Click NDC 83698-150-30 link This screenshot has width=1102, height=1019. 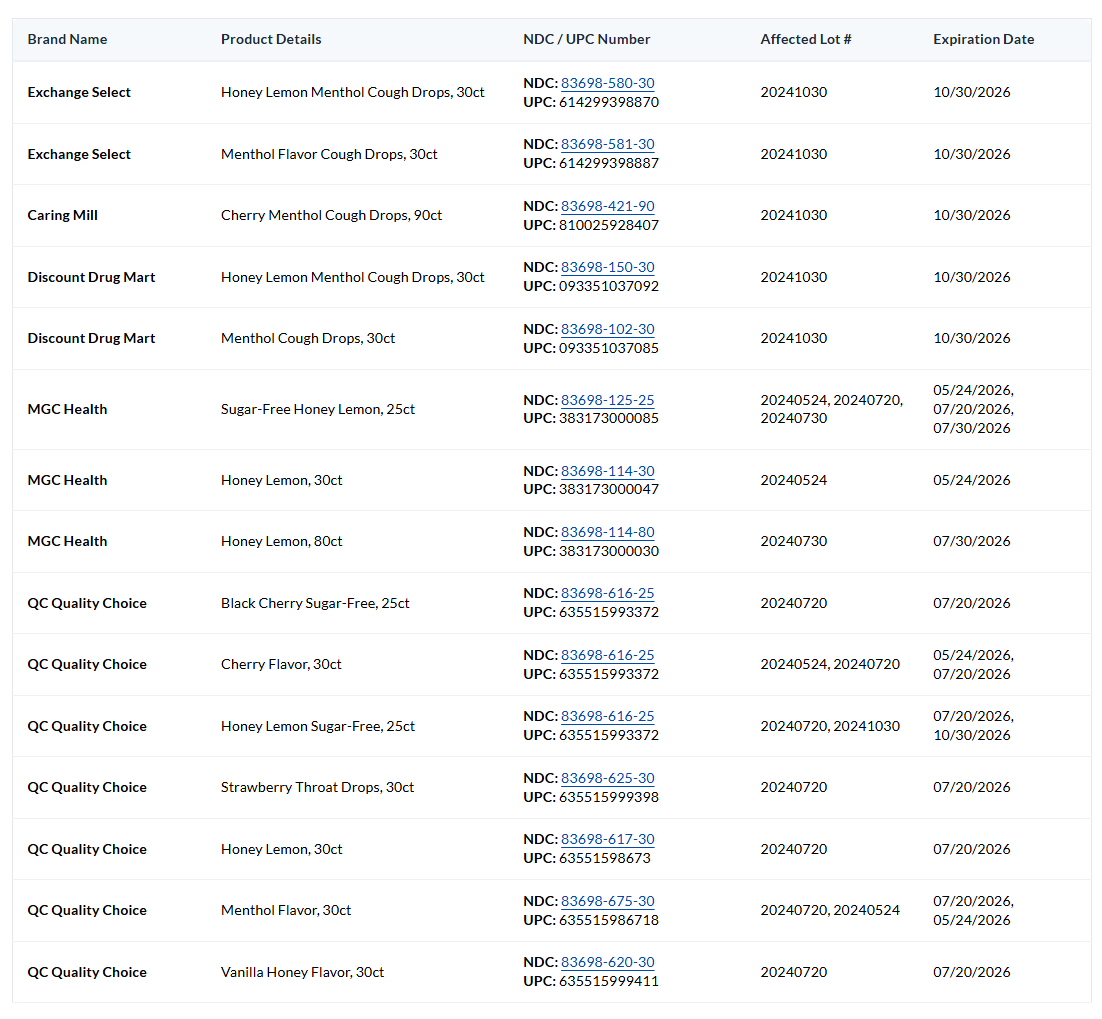click(x=607, y=267)
